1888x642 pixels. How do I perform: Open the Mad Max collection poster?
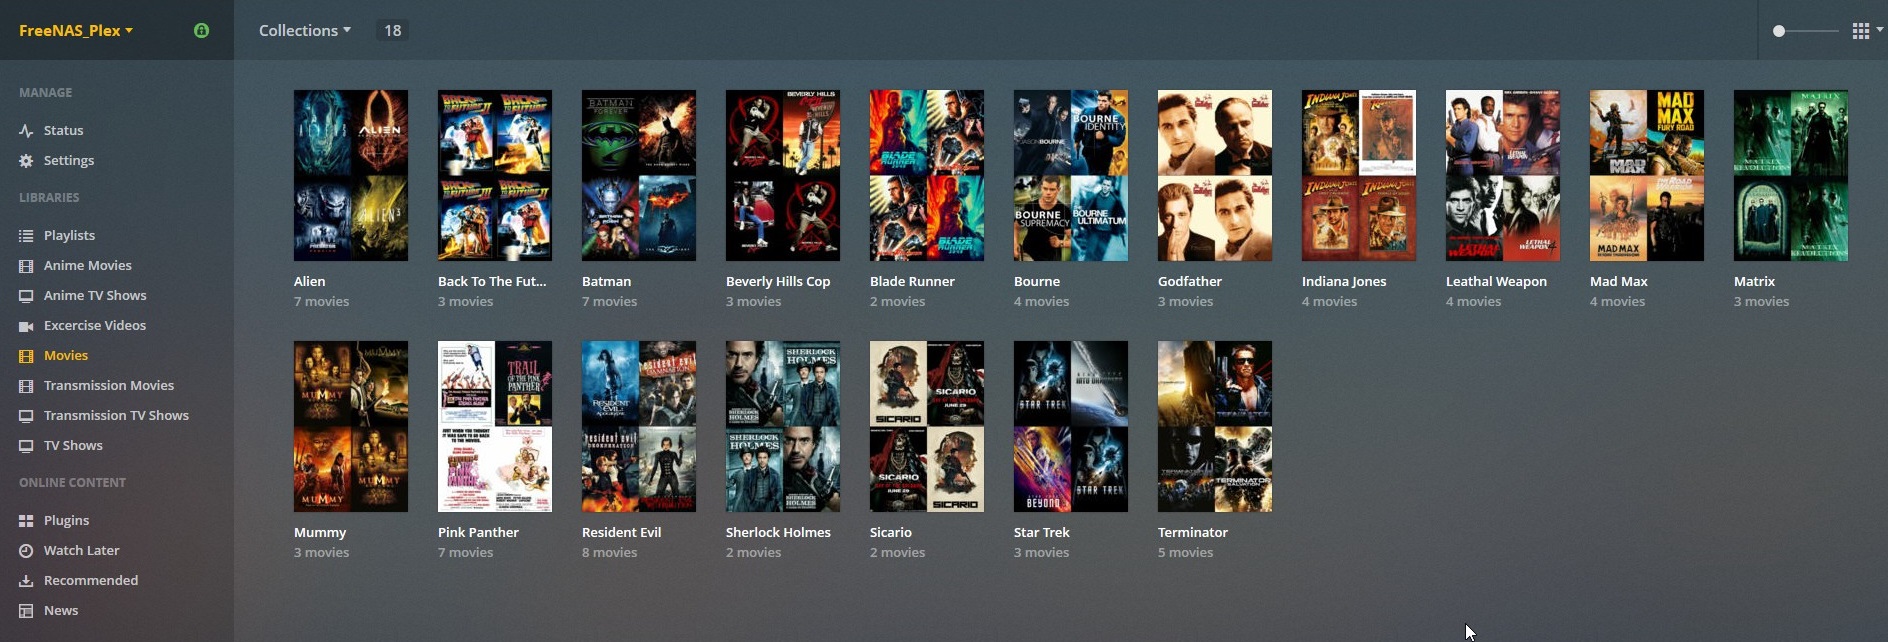click(1647, 175)
